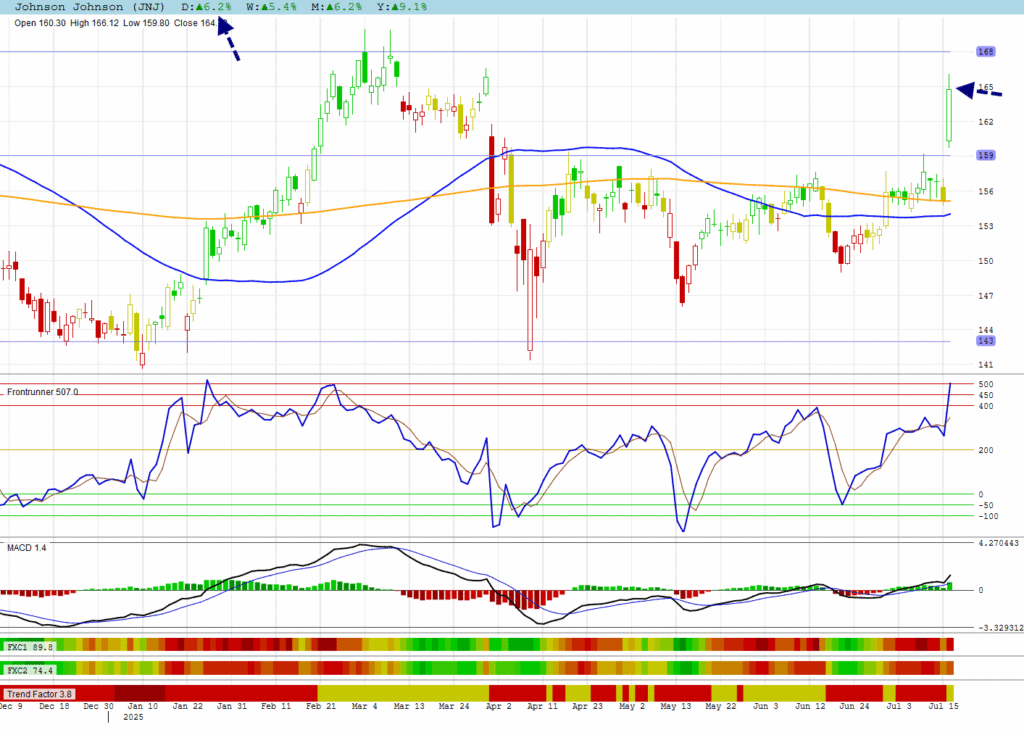Image resolution: width=1024 pixels, height=735 pixels.
Task: Click the Feb 21 date label
Action: (321, 706)
